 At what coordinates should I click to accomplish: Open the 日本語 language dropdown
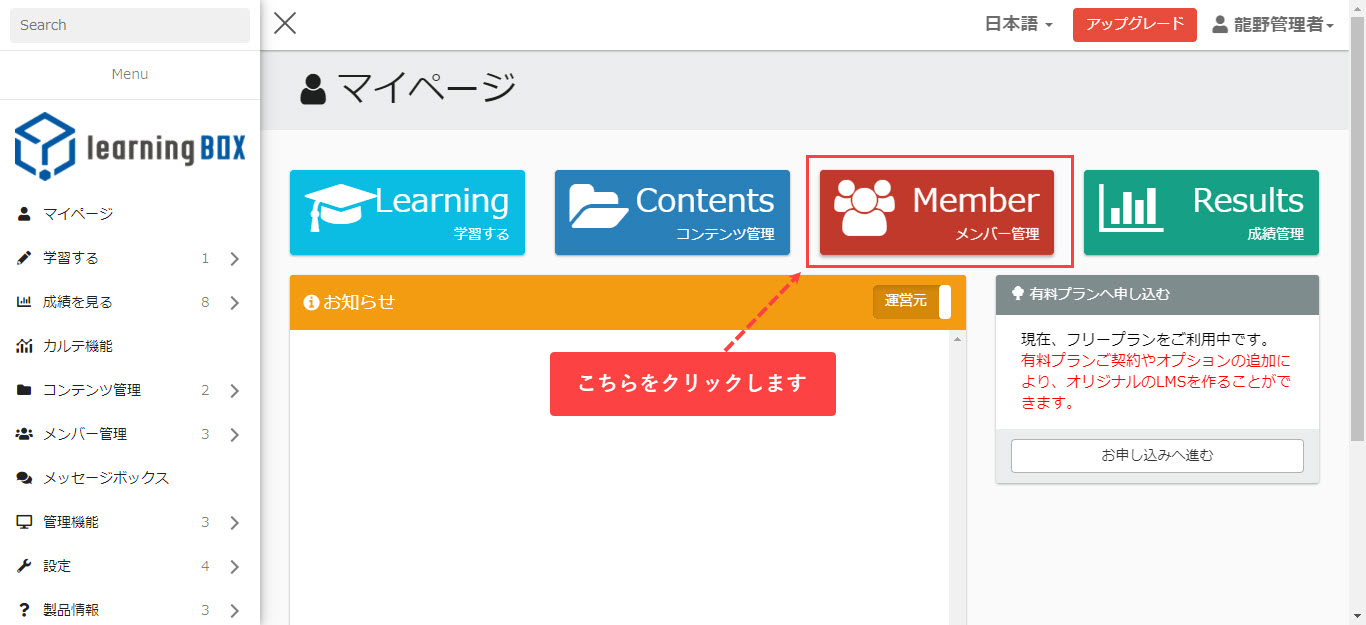tap(1018, 25)
